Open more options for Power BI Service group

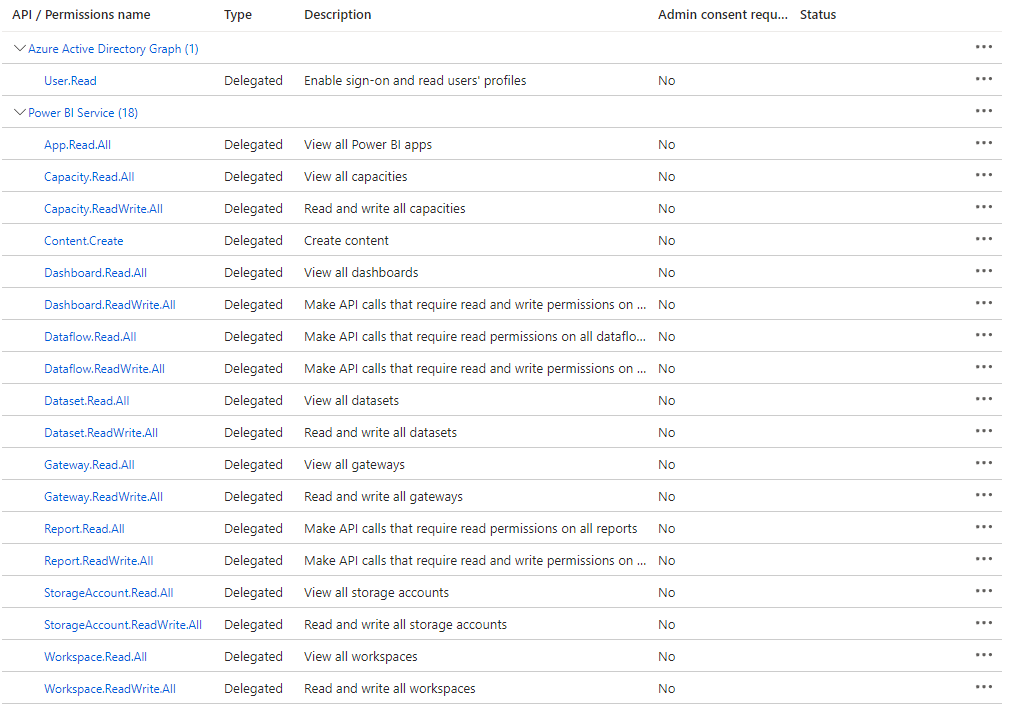coord(983,111)
